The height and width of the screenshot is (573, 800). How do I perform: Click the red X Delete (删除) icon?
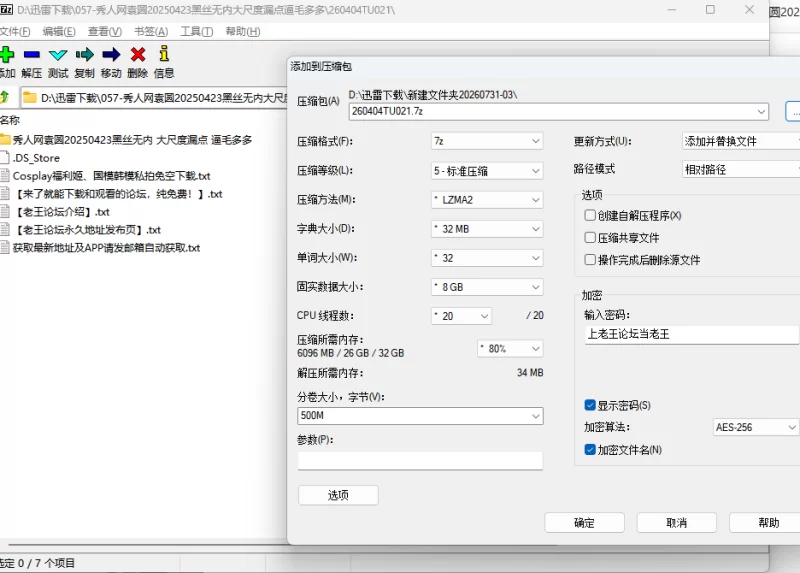[x=138, y=55]
